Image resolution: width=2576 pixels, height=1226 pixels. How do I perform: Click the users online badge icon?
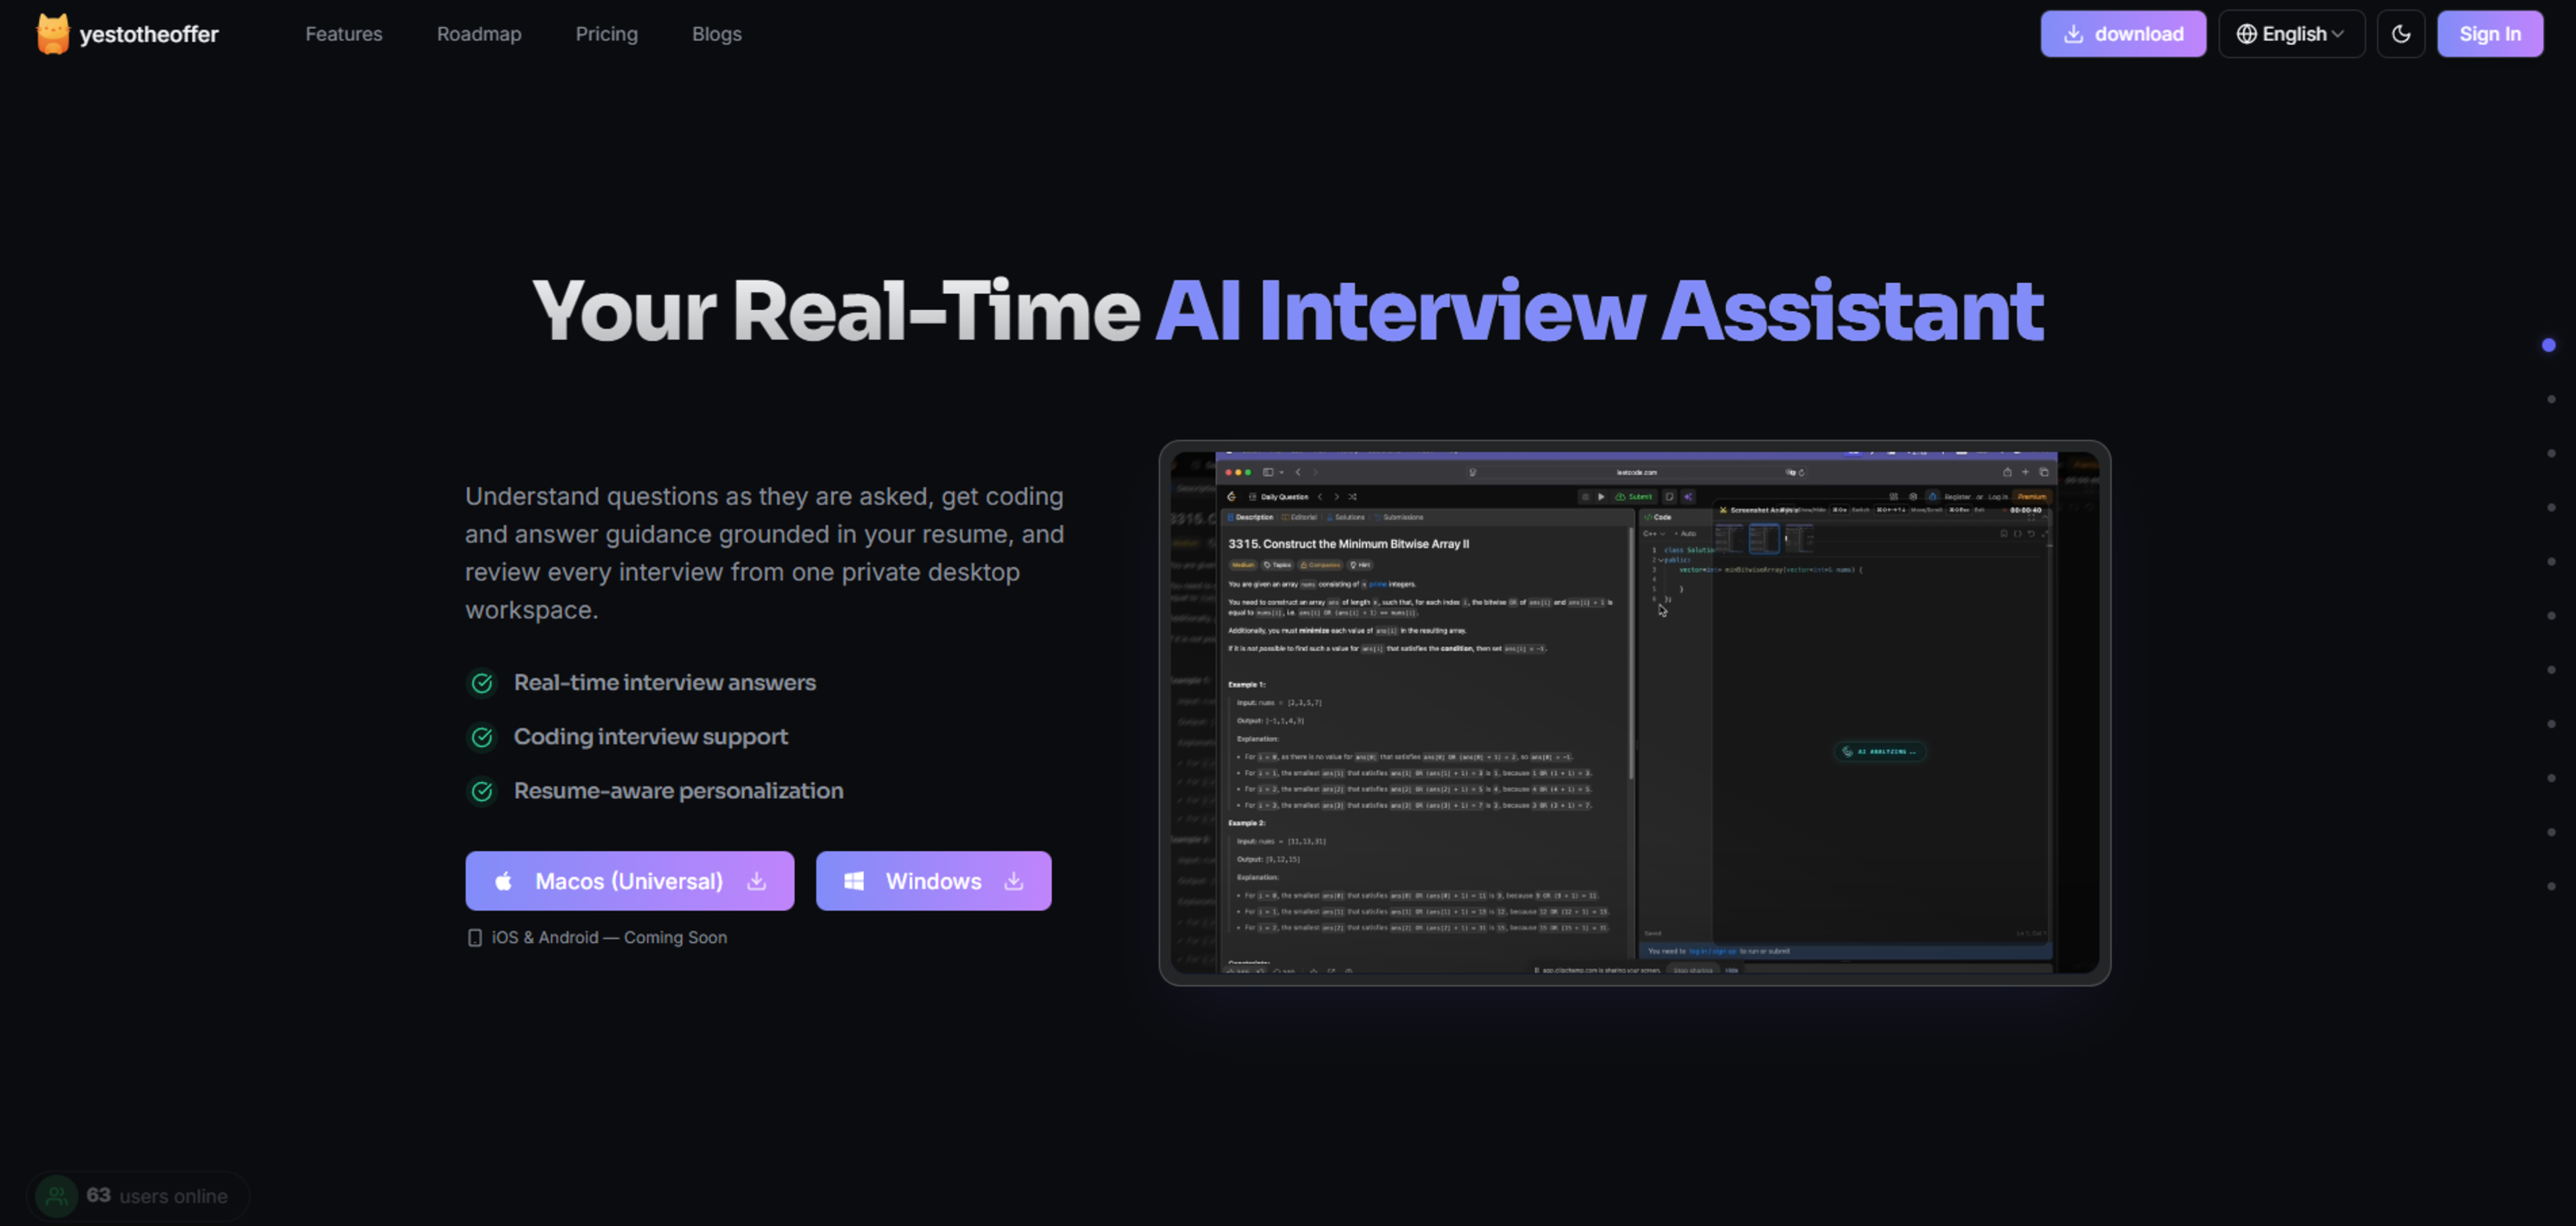tap(57, 1196)
